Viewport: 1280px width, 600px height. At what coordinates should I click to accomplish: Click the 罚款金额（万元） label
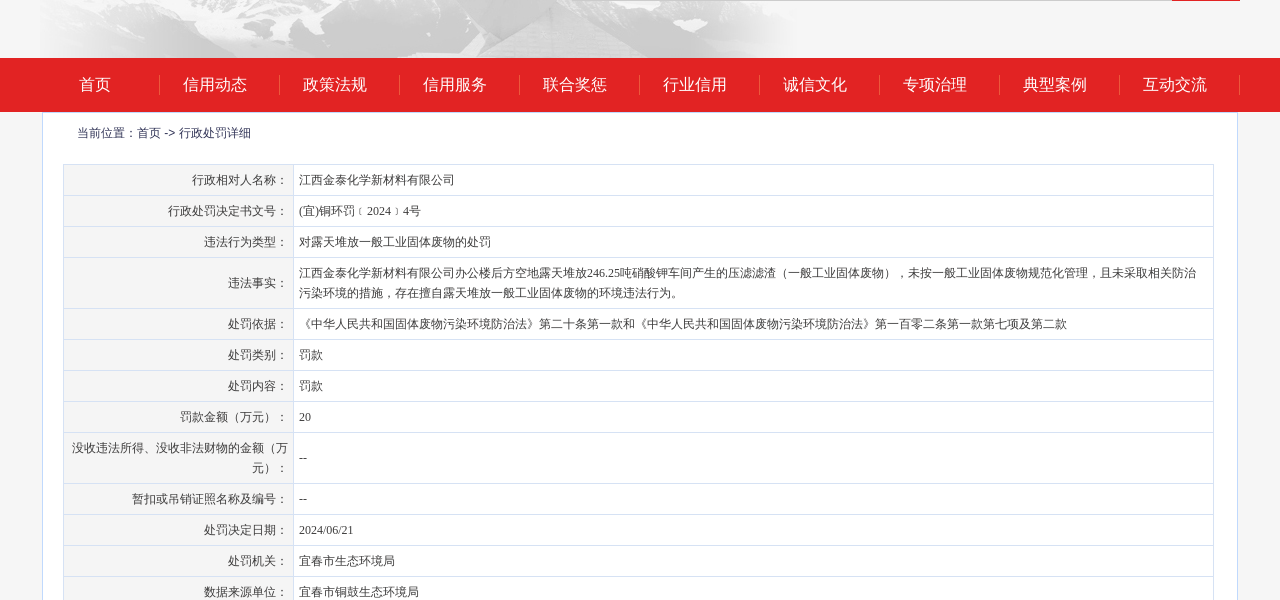coord(234,417)
